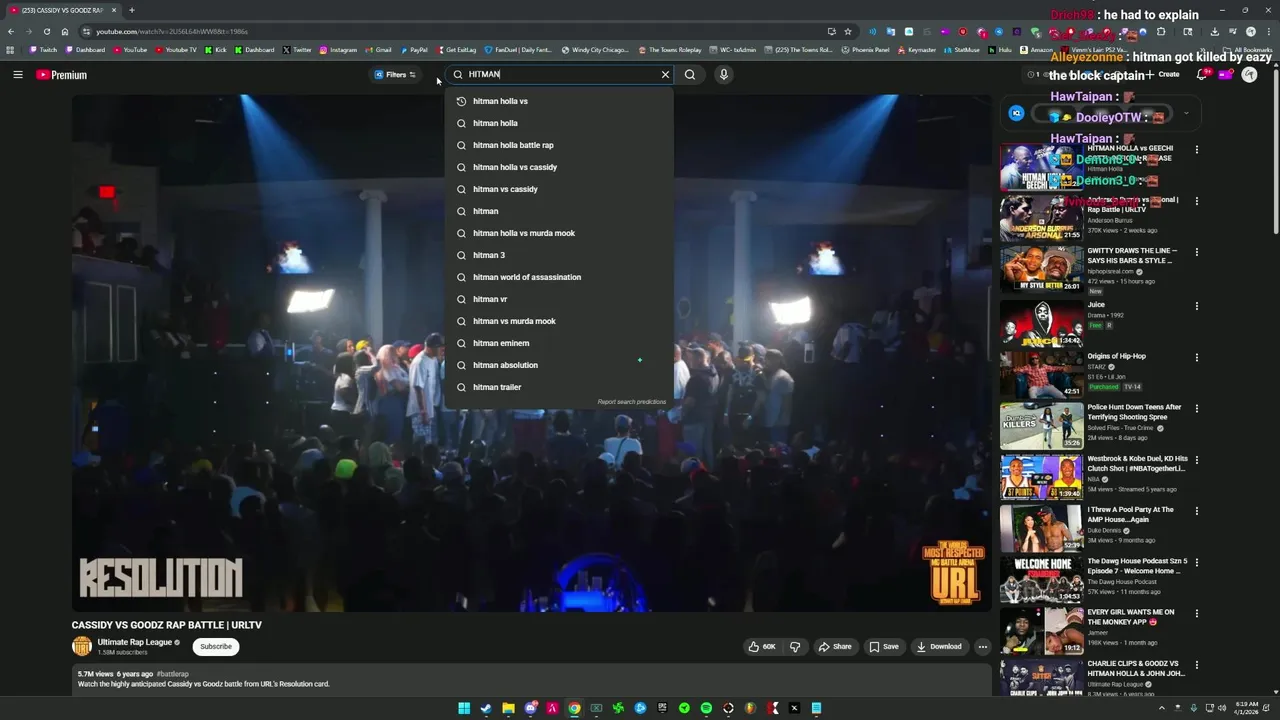This screenshot has height=720, width=1280.
Task: Select suggestion 'hitman holla battle rap'
Action: (x=559, y=145)
